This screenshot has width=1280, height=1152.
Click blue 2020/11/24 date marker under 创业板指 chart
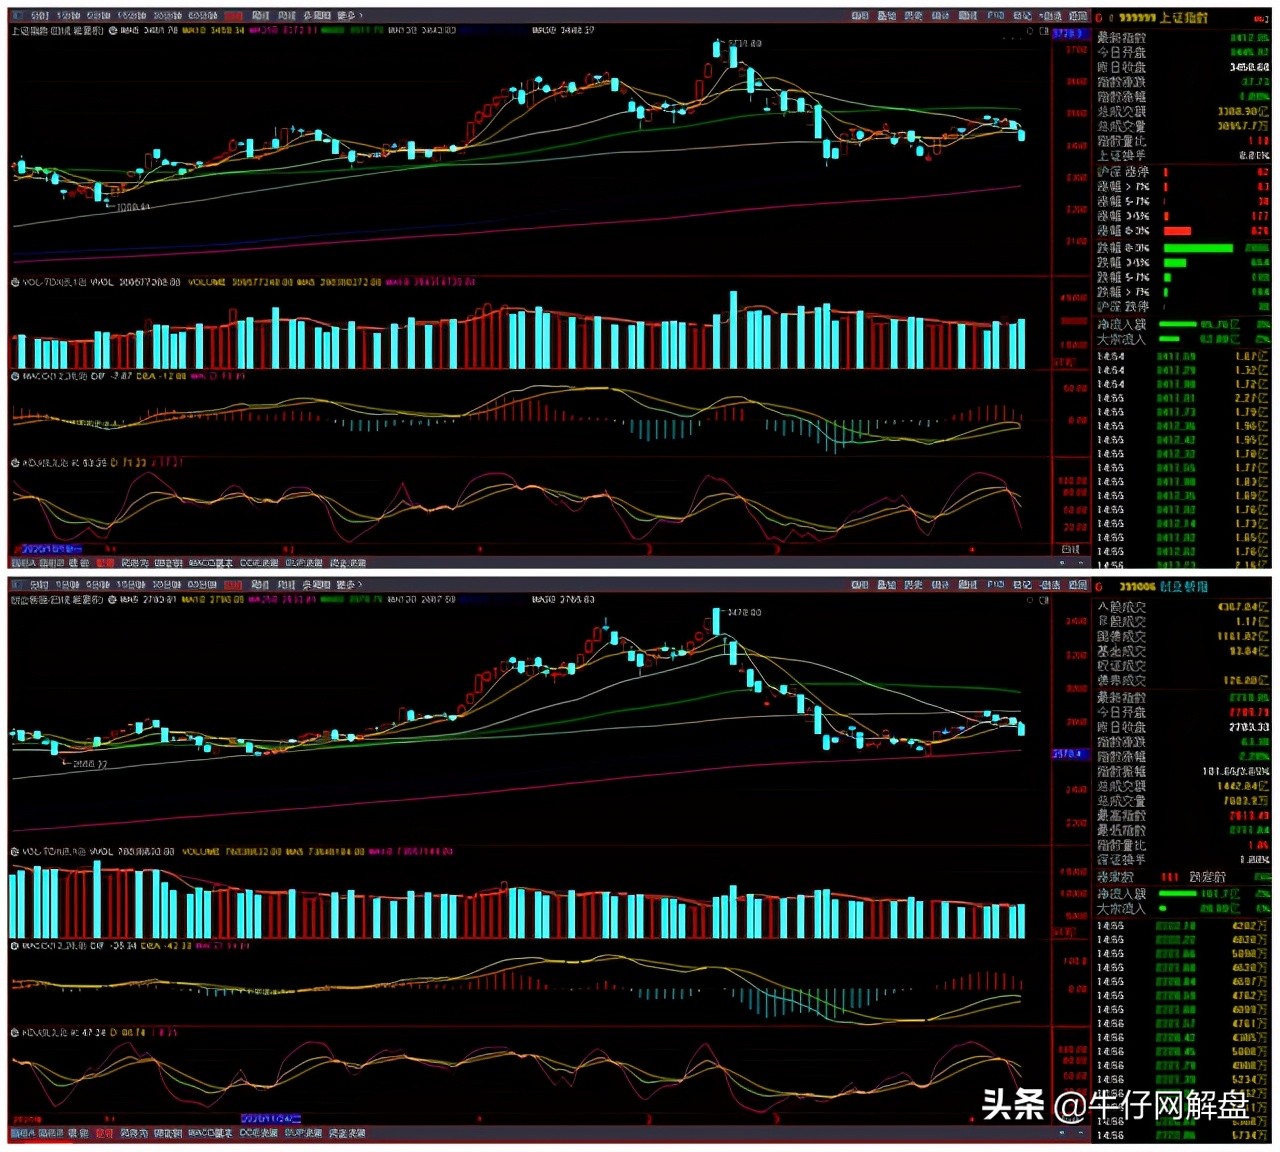[x=271, y=1118]
